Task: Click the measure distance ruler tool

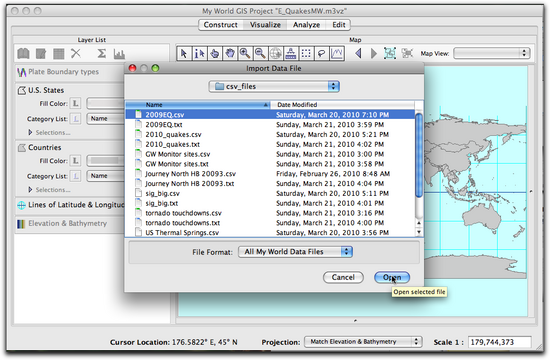Action: point(291,53)
